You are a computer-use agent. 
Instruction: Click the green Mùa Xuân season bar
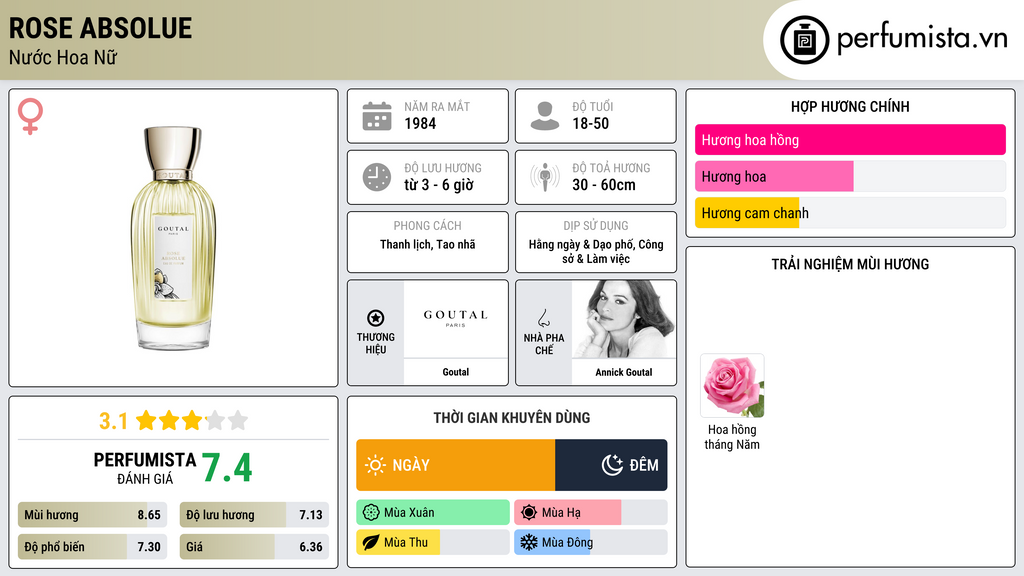point(433,513)
